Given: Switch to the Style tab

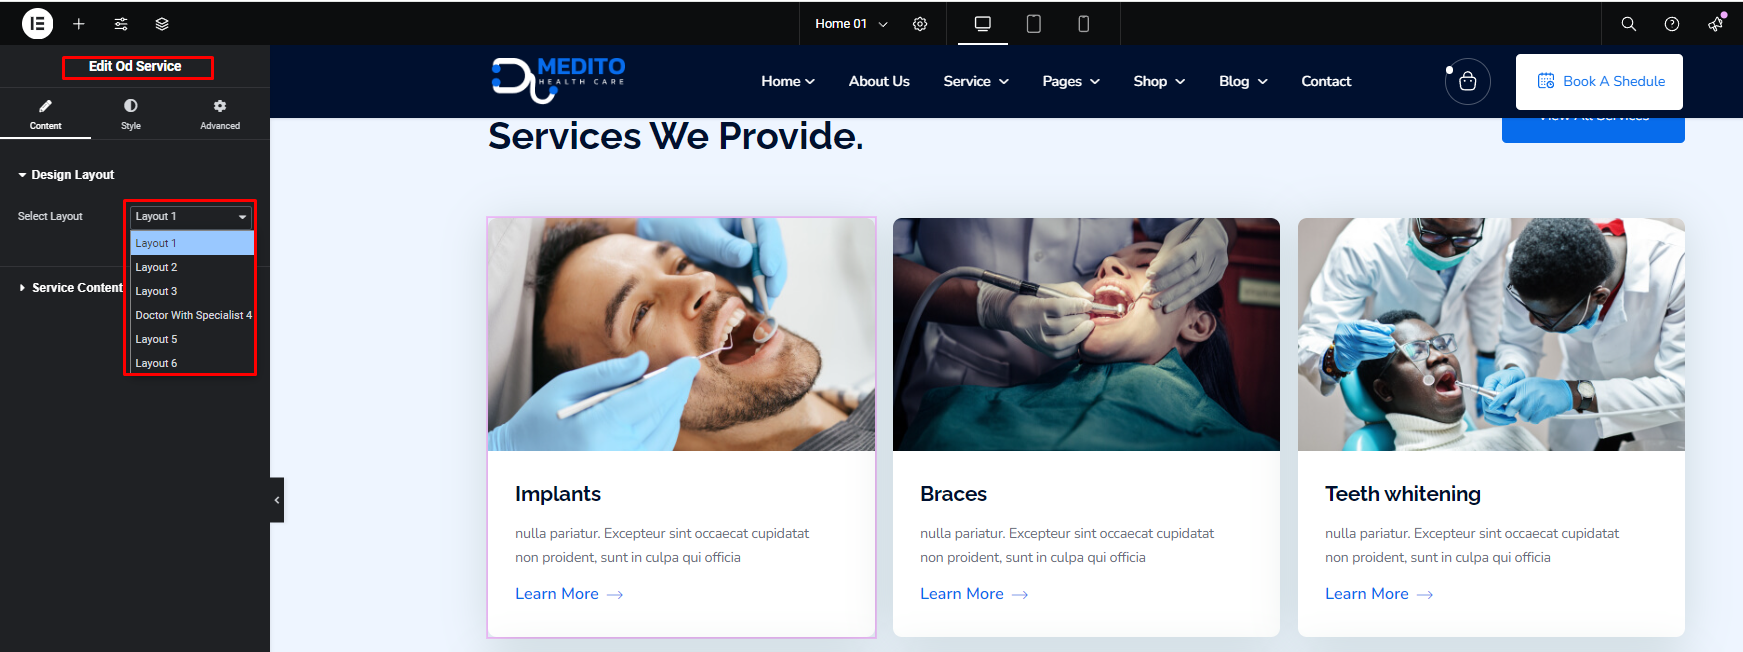Looking at the screenshot, I should (131, 114).
